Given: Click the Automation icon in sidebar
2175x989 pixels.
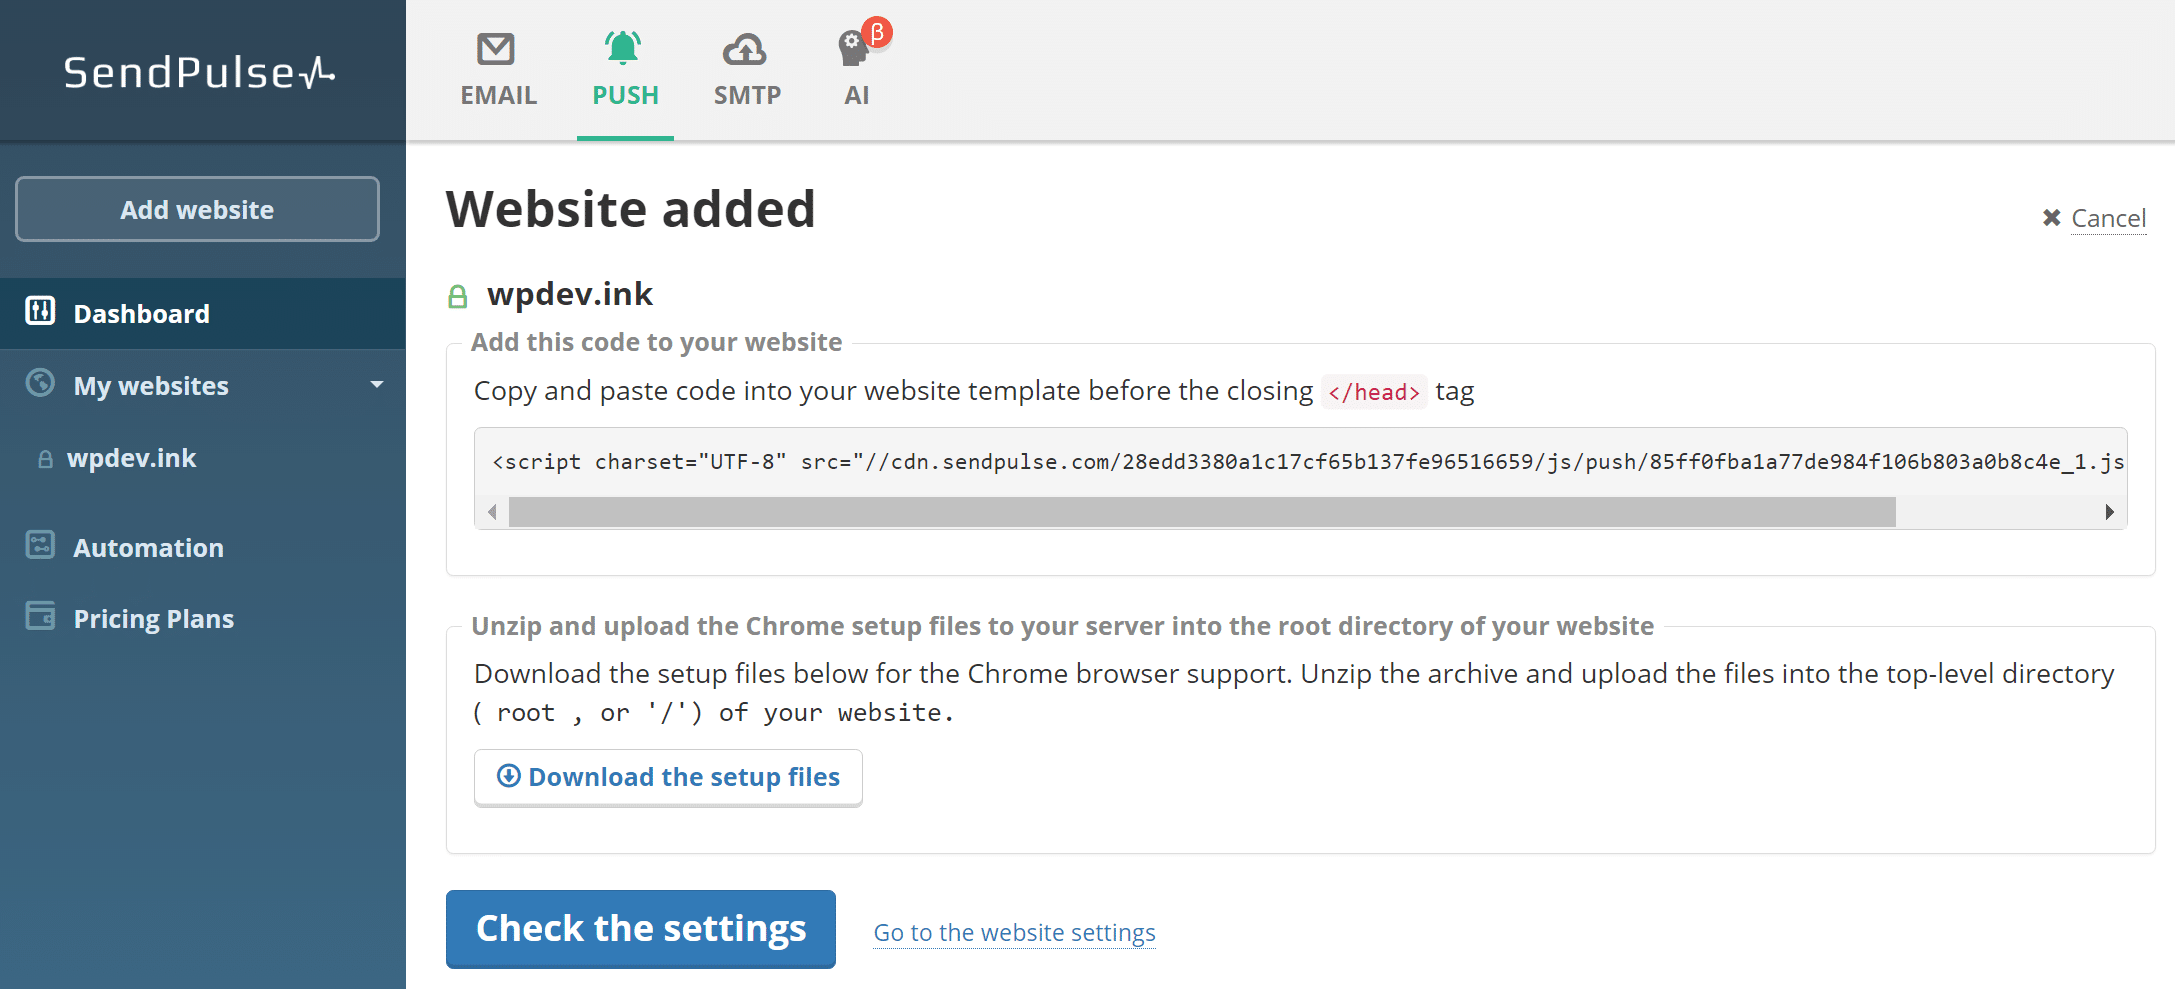Looking at the screenshot, I should [x=40, y=545].
